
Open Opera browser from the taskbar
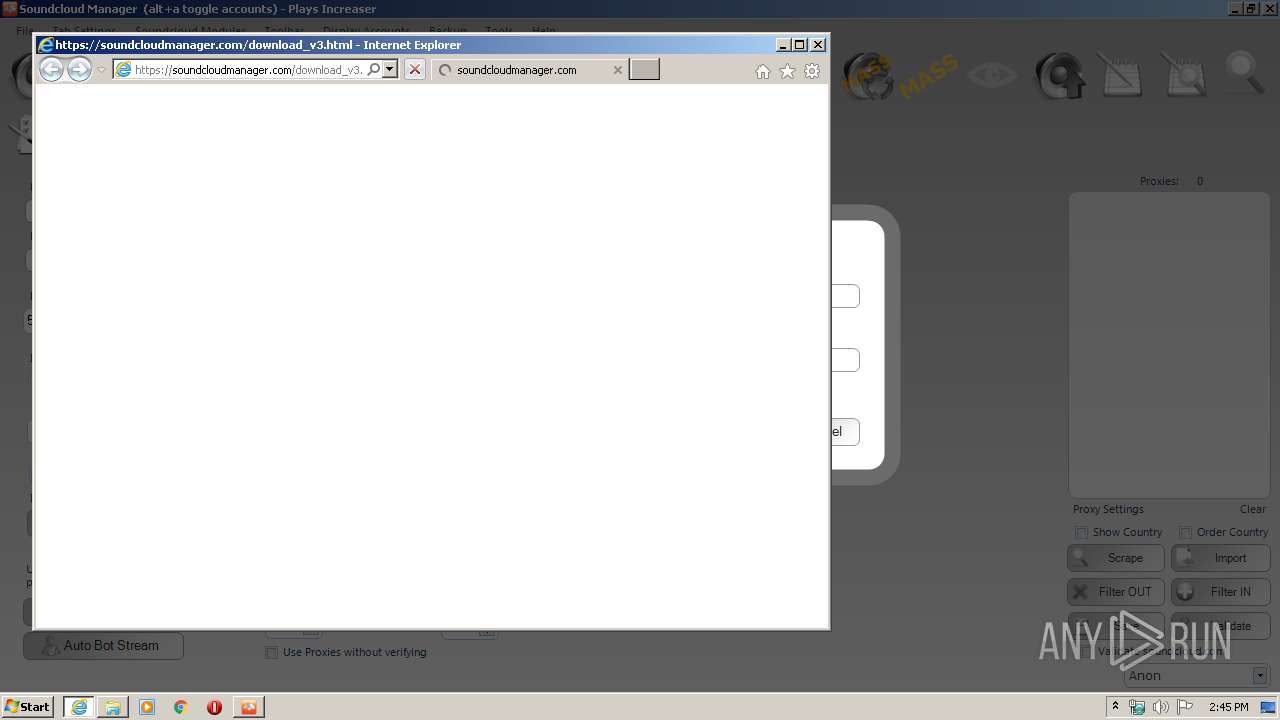[214, 707]
